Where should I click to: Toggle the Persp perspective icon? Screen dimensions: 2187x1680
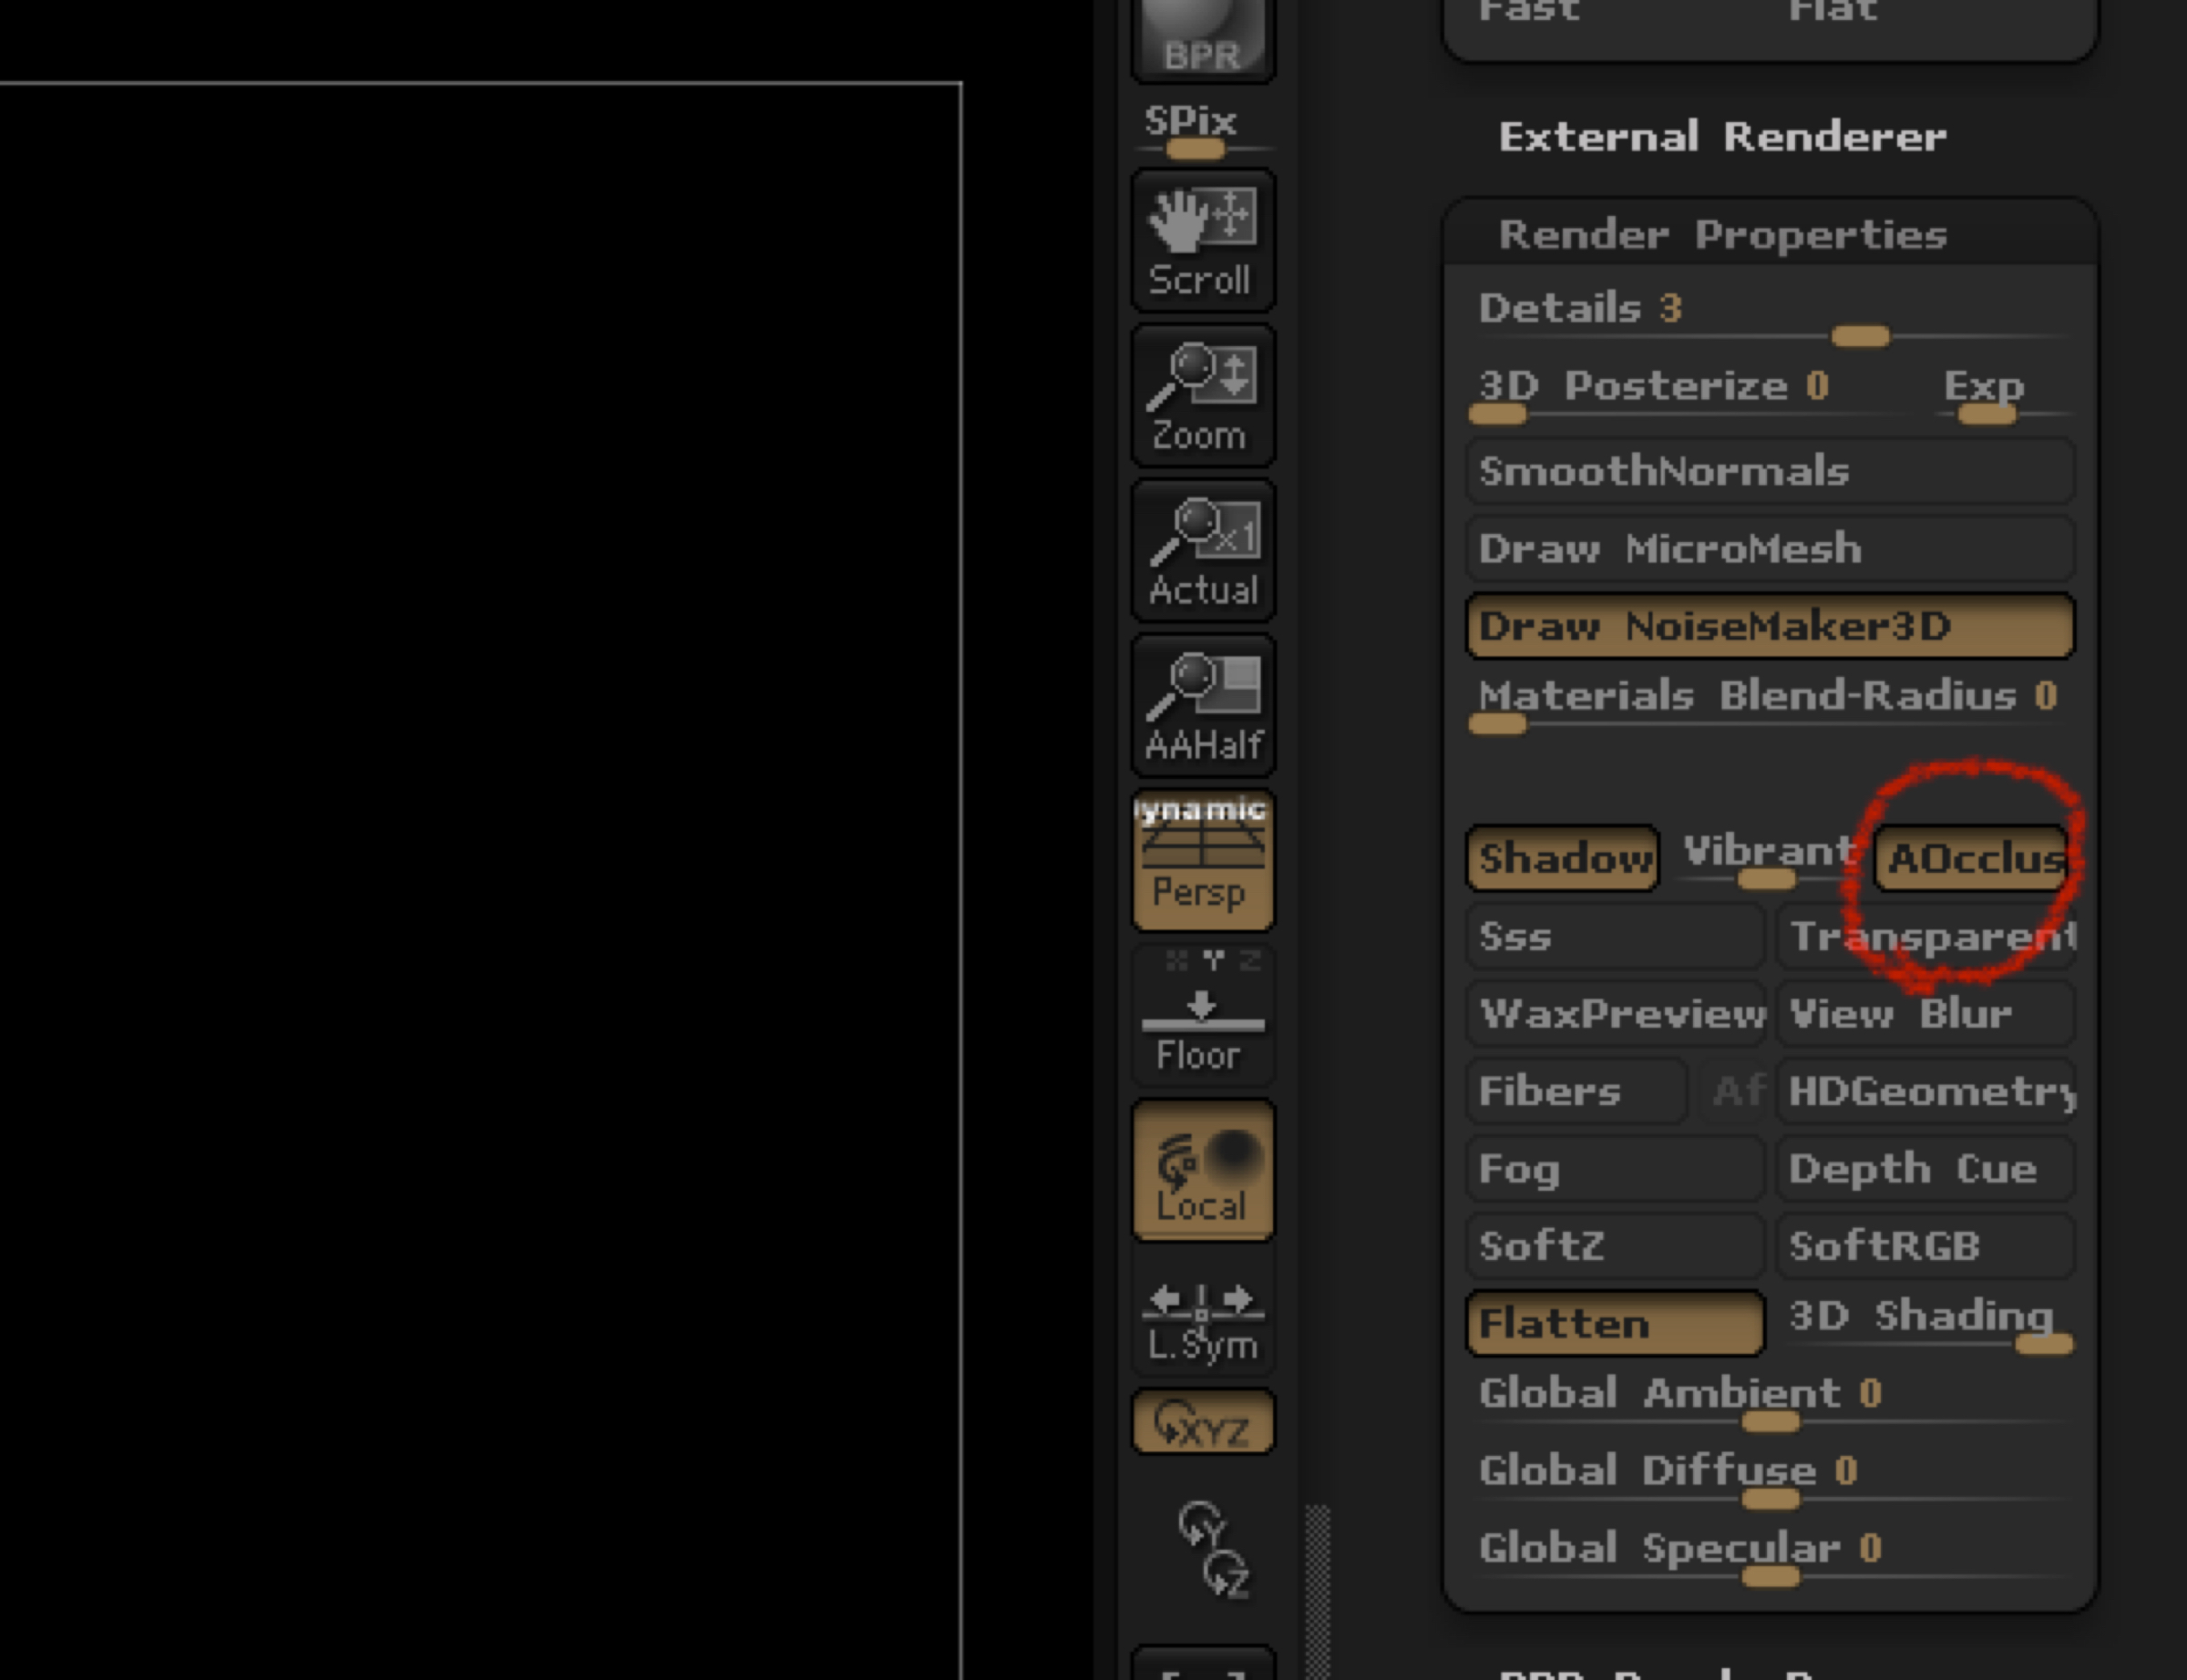(1202, 862)
